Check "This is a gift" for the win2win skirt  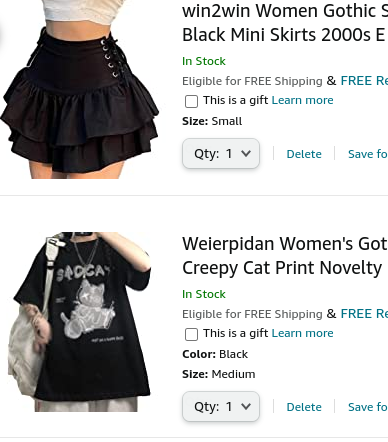tap(191, 101)
